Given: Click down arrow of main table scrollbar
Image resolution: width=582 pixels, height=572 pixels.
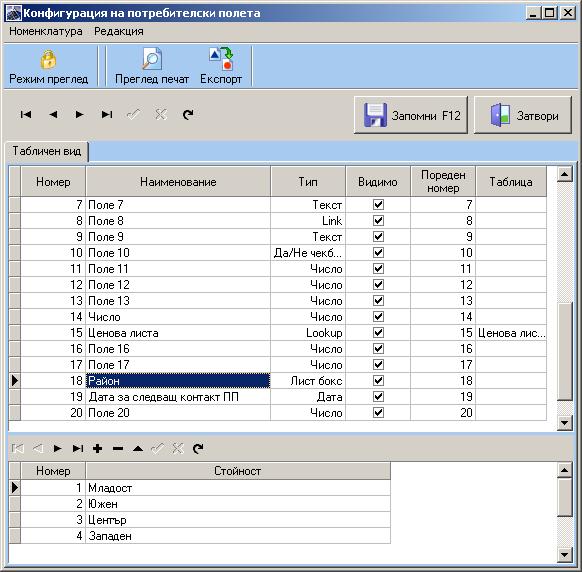Looking at the screenshot, I should (565, 422).
